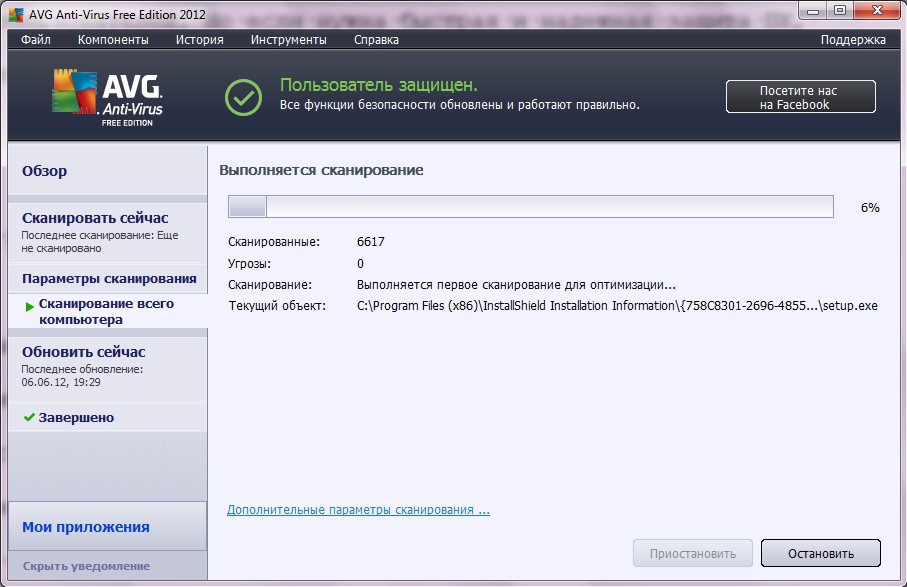Choose Обновить сейчас in the sidebar
The height and width of the screenshot is (587, 907).
(x=83, y=352)
